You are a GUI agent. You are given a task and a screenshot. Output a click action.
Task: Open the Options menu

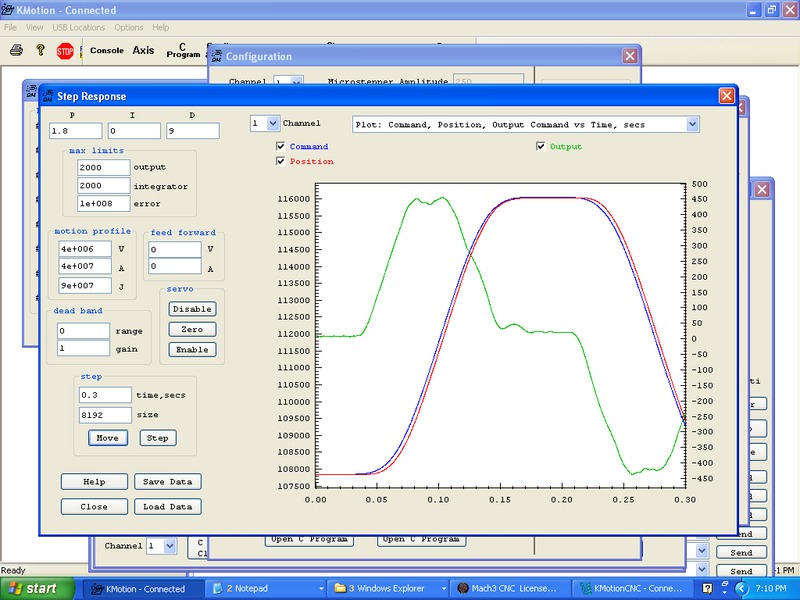(128, 27)
